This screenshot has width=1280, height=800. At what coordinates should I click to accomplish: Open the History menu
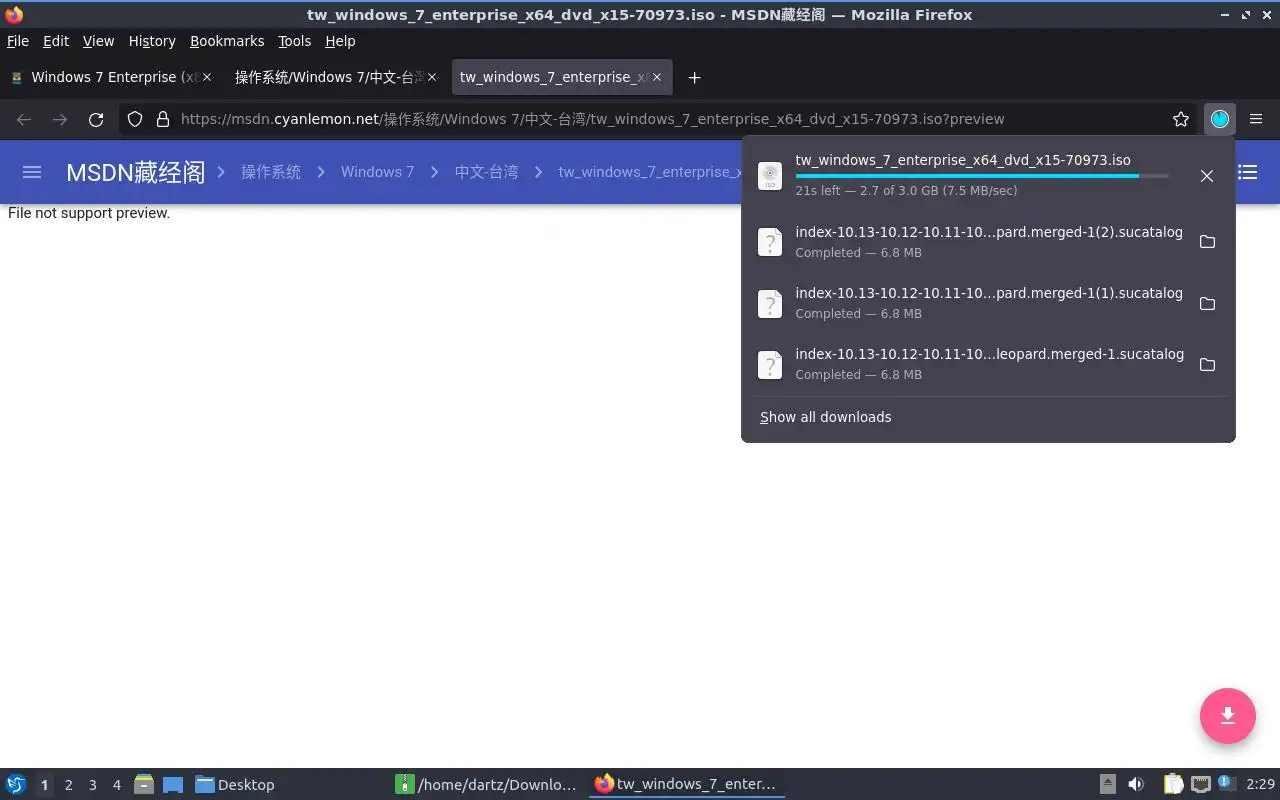coord(152,41)
